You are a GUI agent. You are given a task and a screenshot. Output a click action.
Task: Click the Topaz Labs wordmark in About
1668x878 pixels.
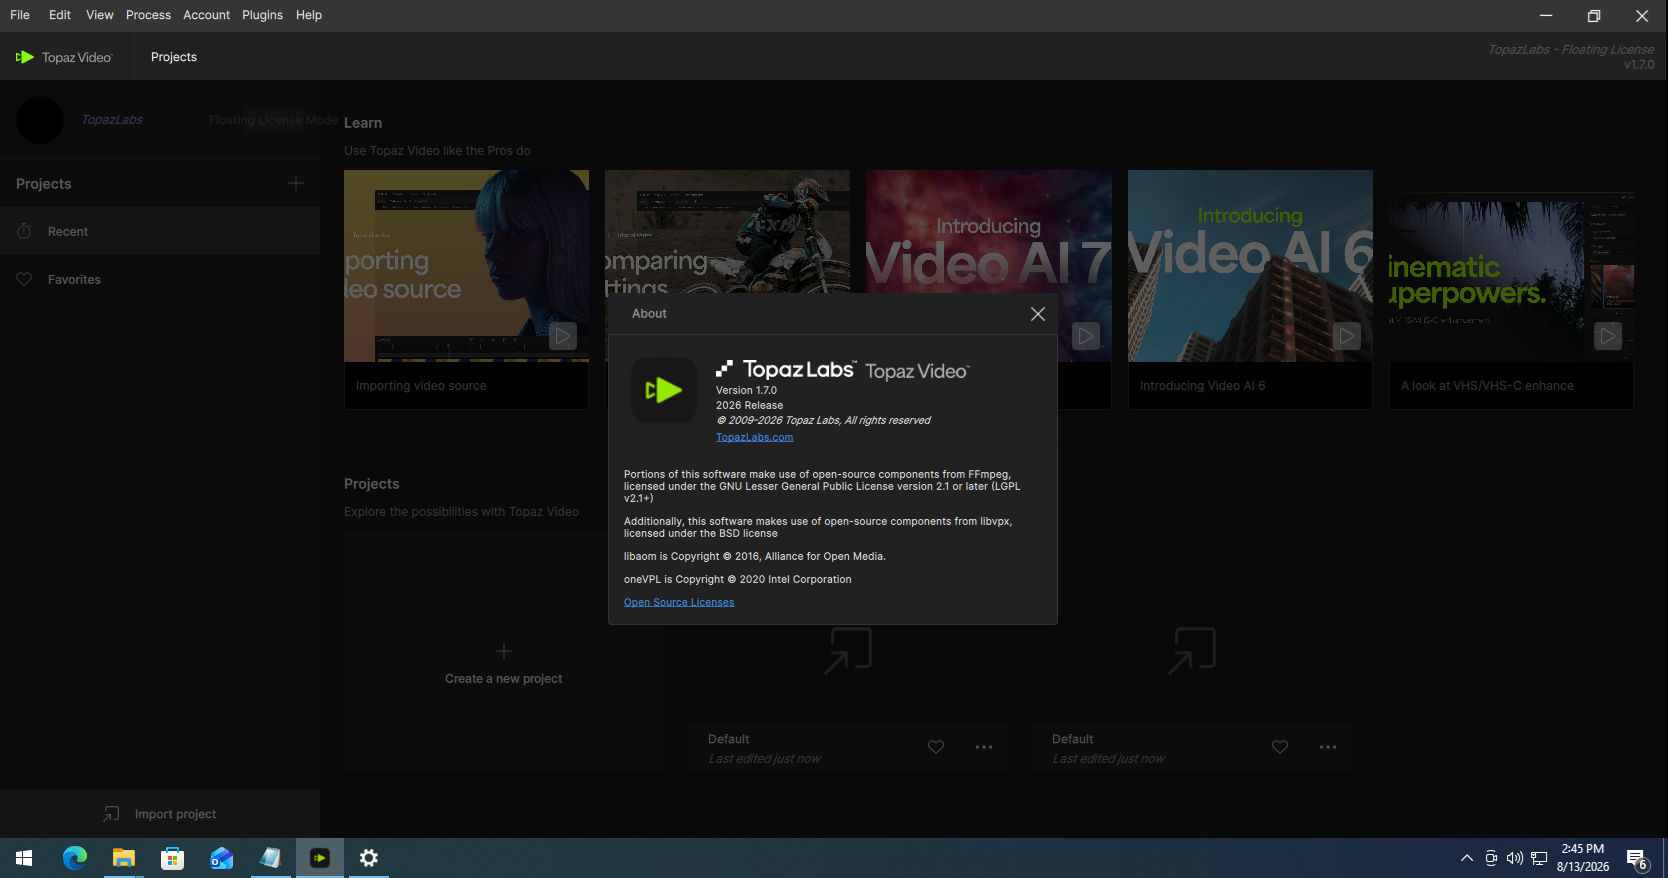(x=786, y=370)
